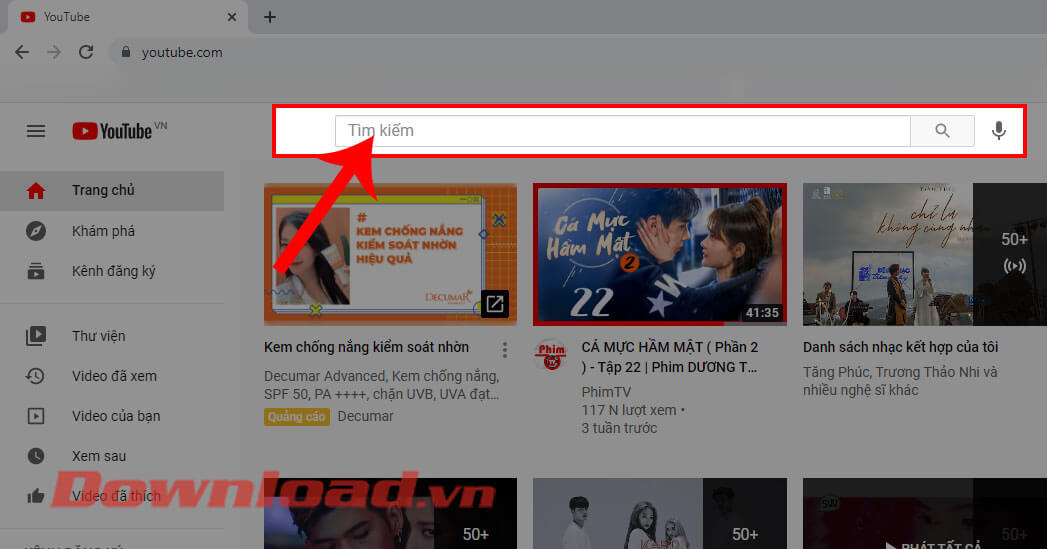
Task: Open Kênh đăng ký in sidebar
Action: 112,271
